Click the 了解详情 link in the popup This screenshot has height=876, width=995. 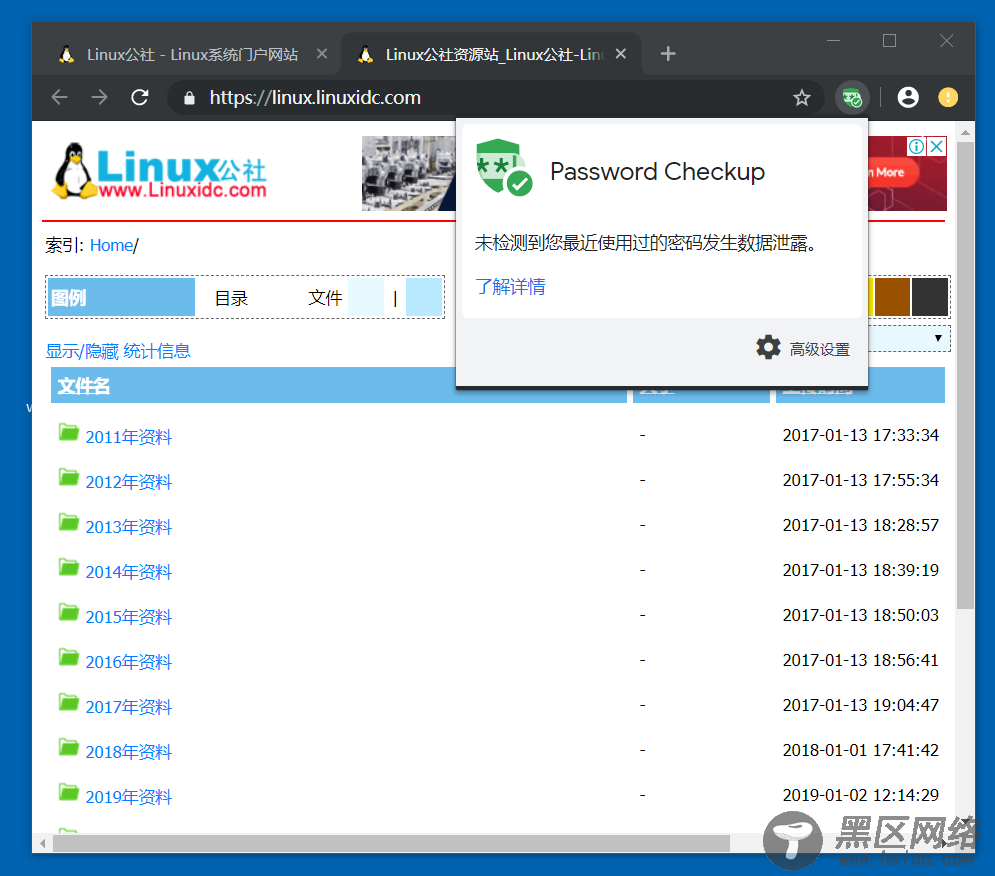click(x=510, y=286)
